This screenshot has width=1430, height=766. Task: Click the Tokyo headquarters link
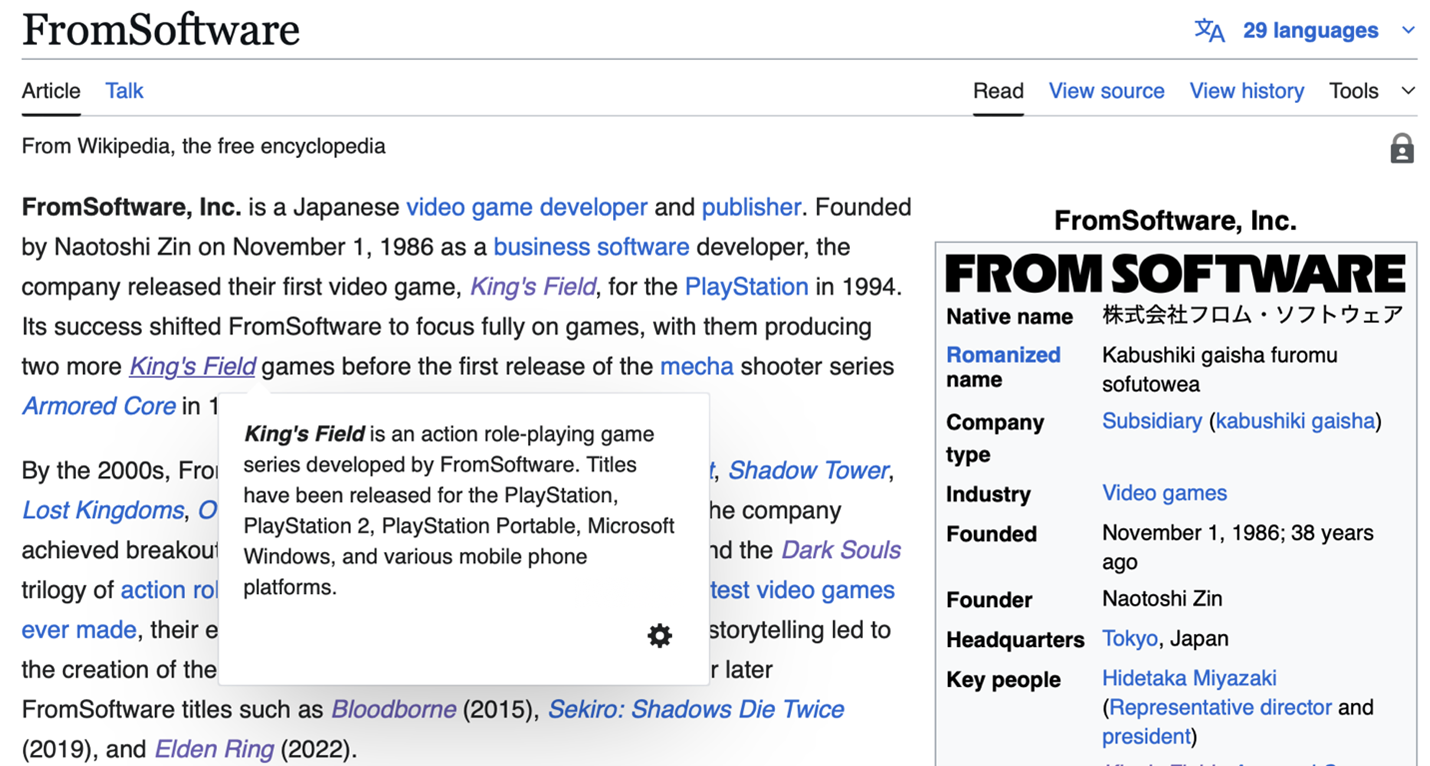point(1129,638)
